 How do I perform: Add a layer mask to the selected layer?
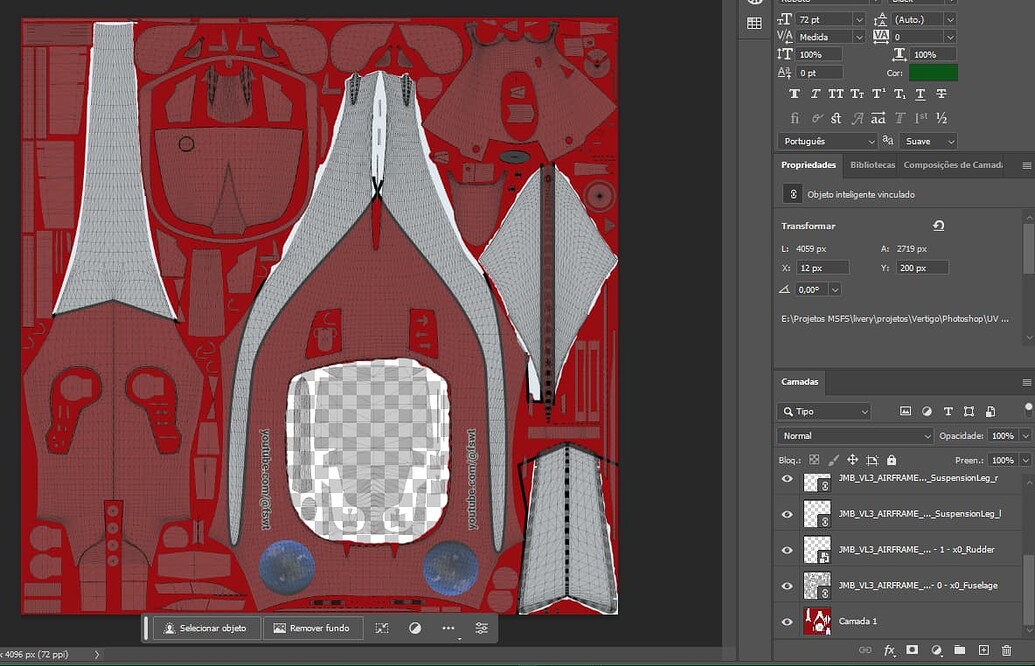point(912,651)
